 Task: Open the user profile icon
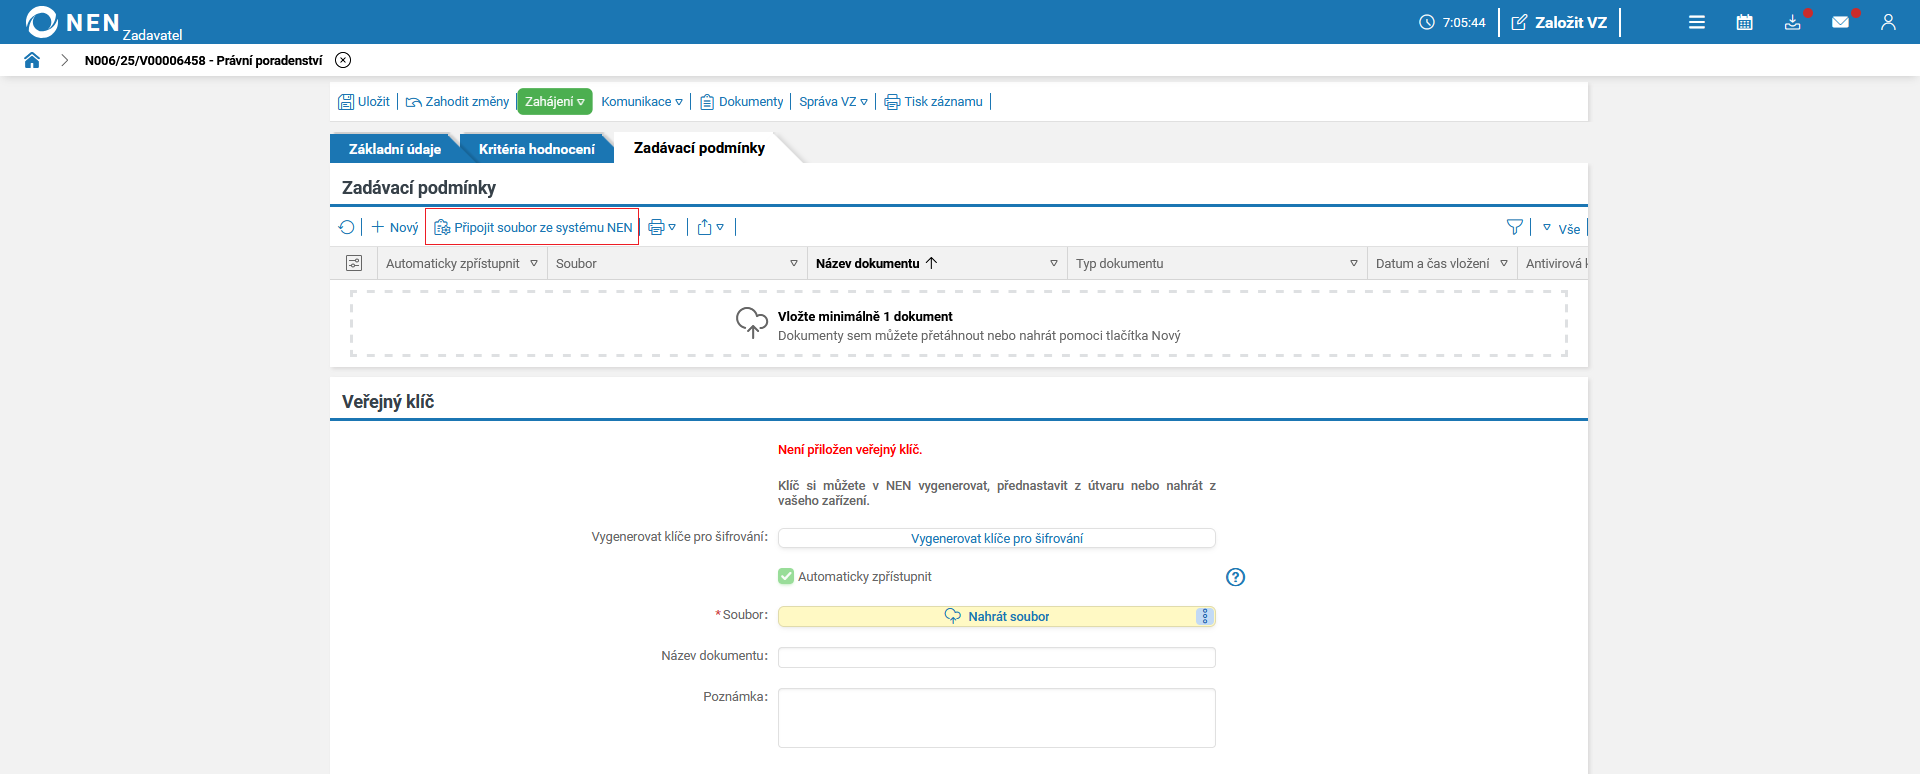coord(1888,22)
